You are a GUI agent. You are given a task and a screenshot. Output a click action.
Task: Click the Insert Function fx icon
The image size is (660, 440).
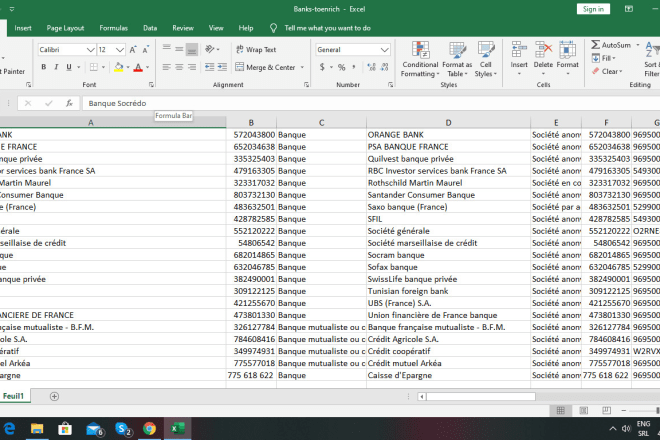pos(69,103)
